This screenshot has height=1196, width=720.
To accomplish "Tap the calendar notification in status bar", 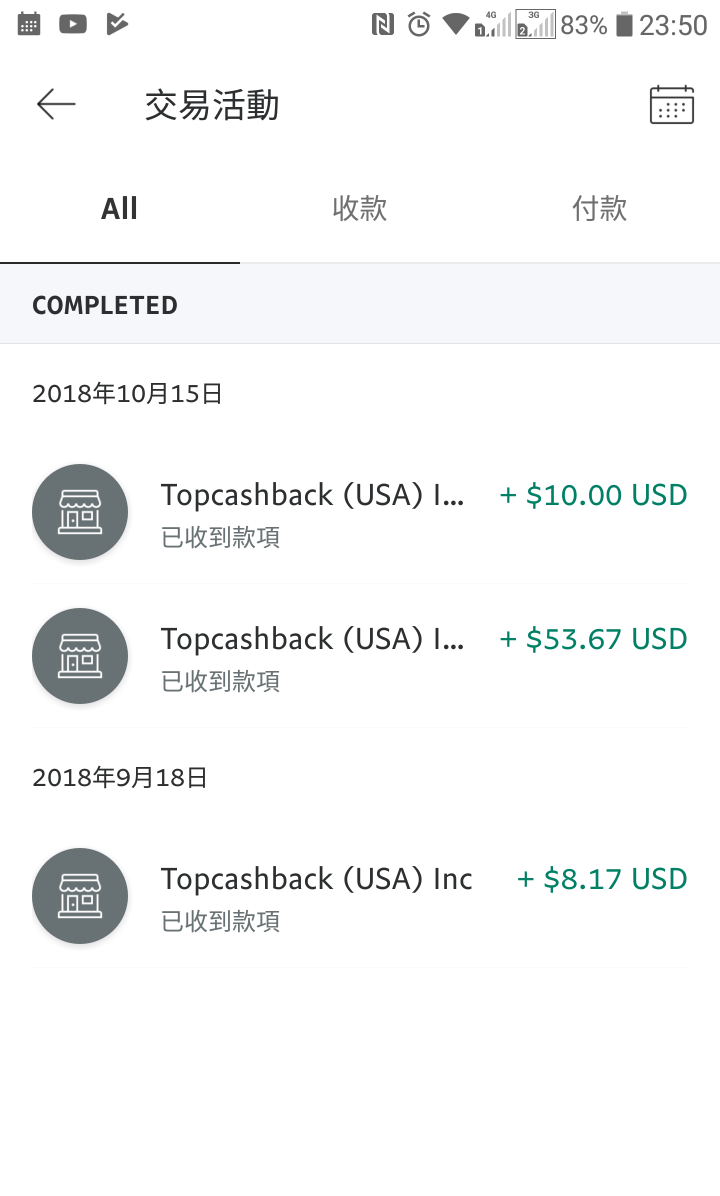I will (x=29, y=24).
